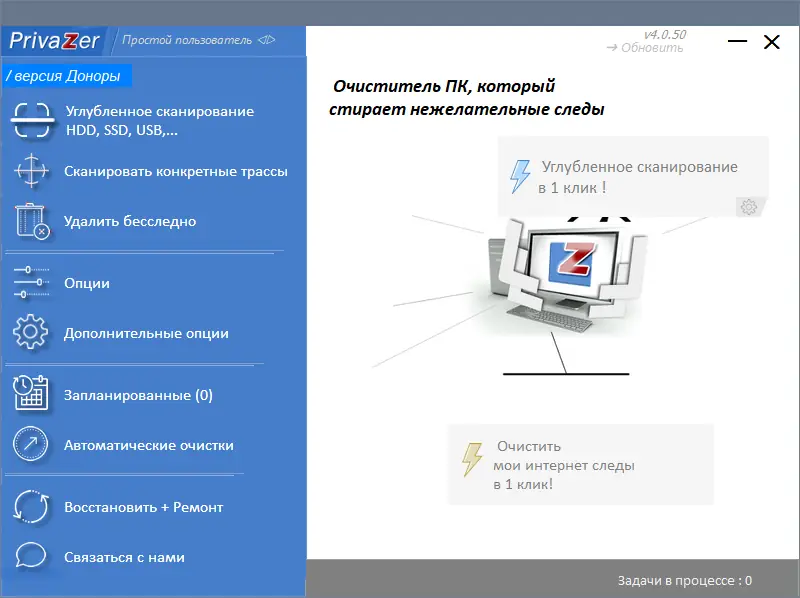
Task: Click the delete without trace trash icon
Action: coord(30,221)
